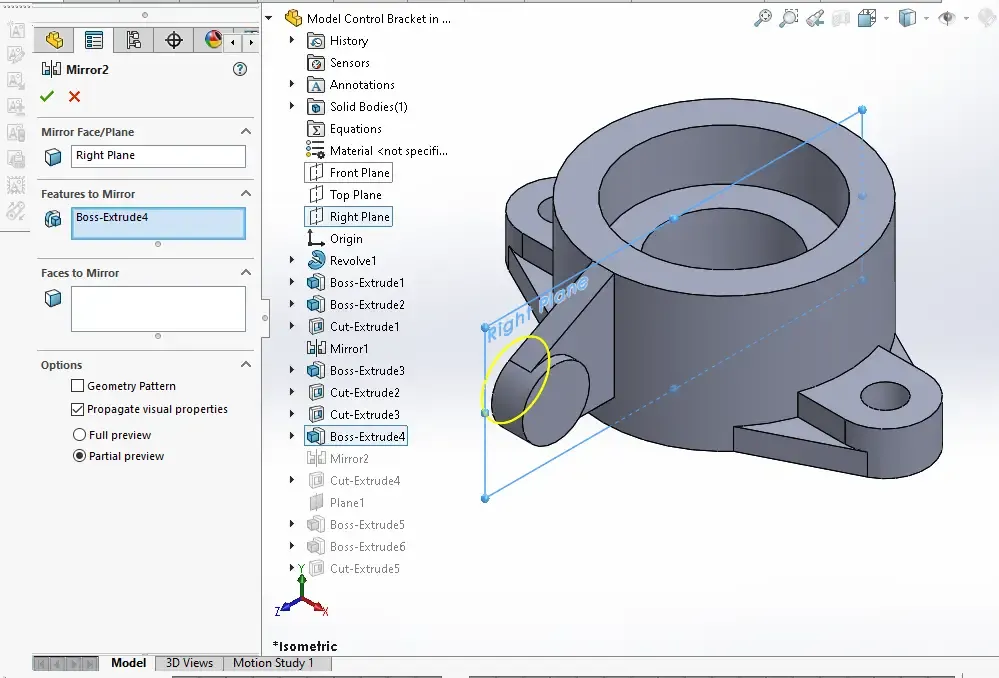Switch to the Motion Study 1 tab
Image resolution: width=999 pixels, height=678 pixels.
[273, 663]
